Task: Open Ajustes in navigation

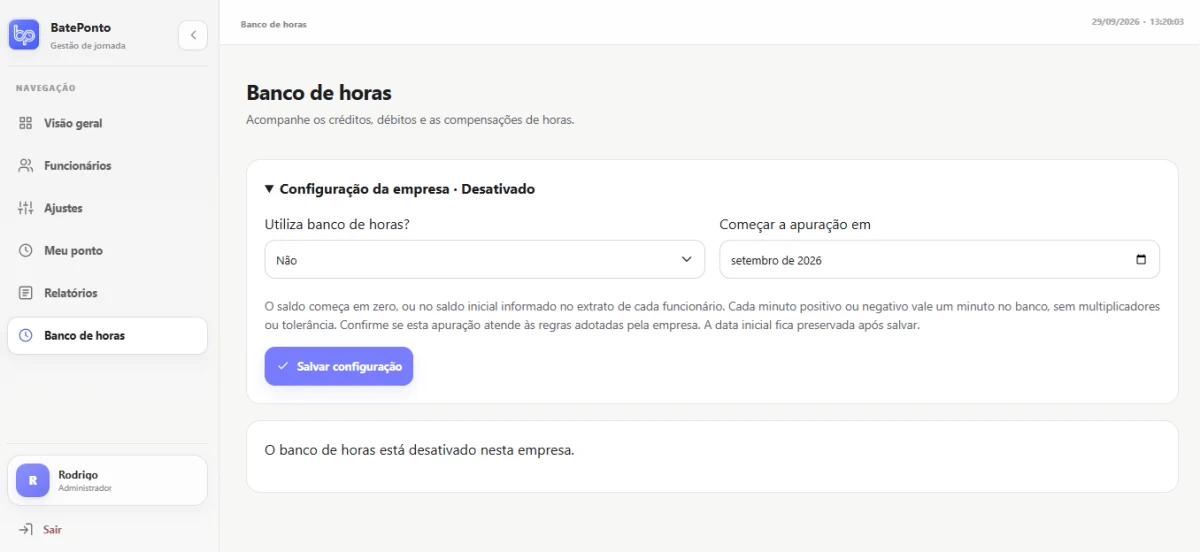Action: pos(107,208)
